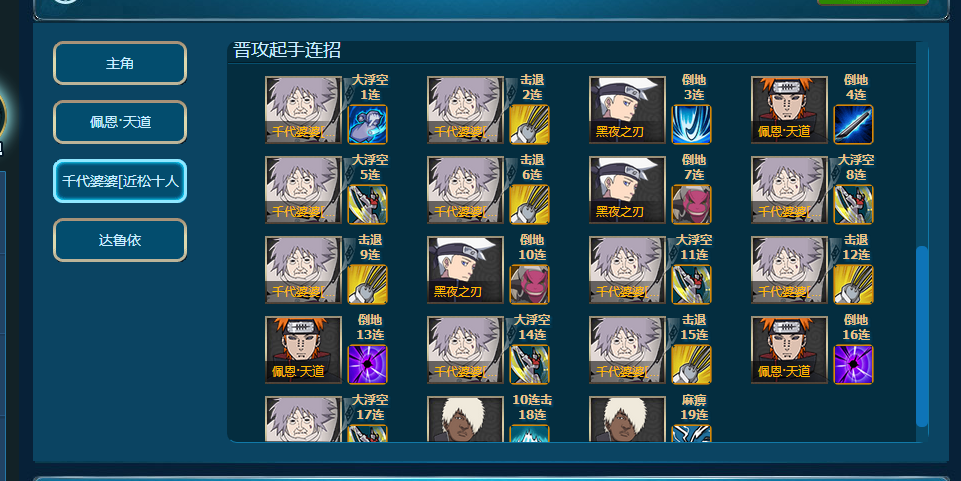This screenshot has height=481, width=961.
Task: Click the 10连 倒地 mask skill icon
Action: pos(530,284)
